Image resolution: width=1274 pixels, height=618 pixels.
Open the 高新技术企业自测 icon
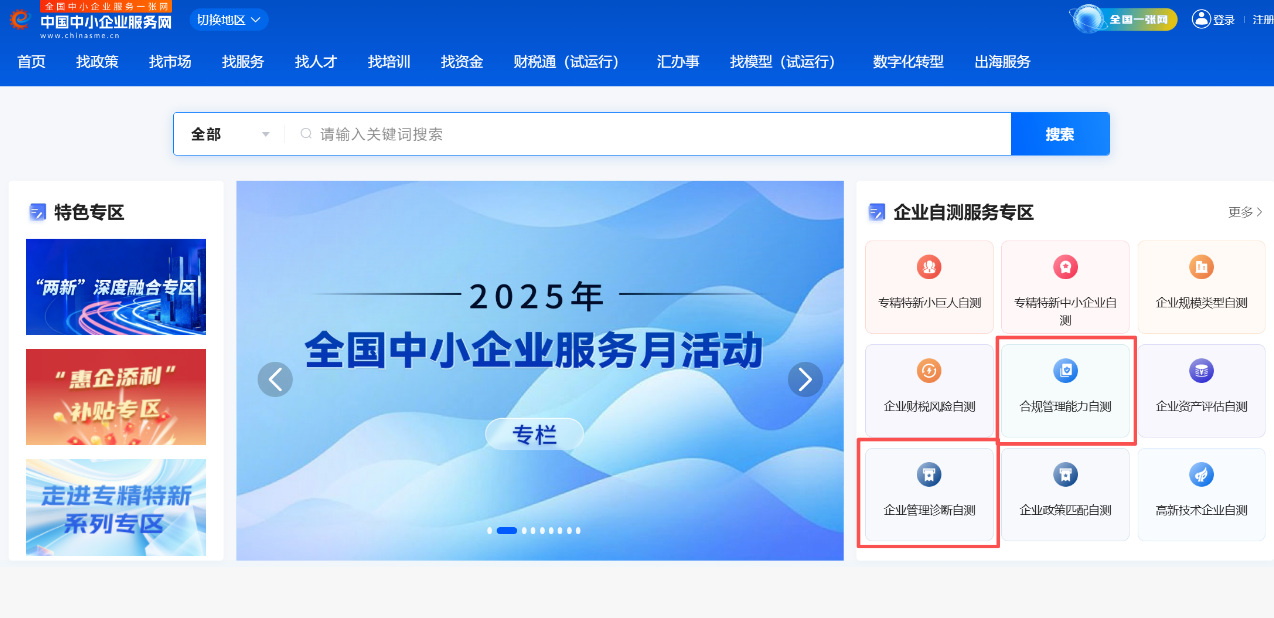1201,475
